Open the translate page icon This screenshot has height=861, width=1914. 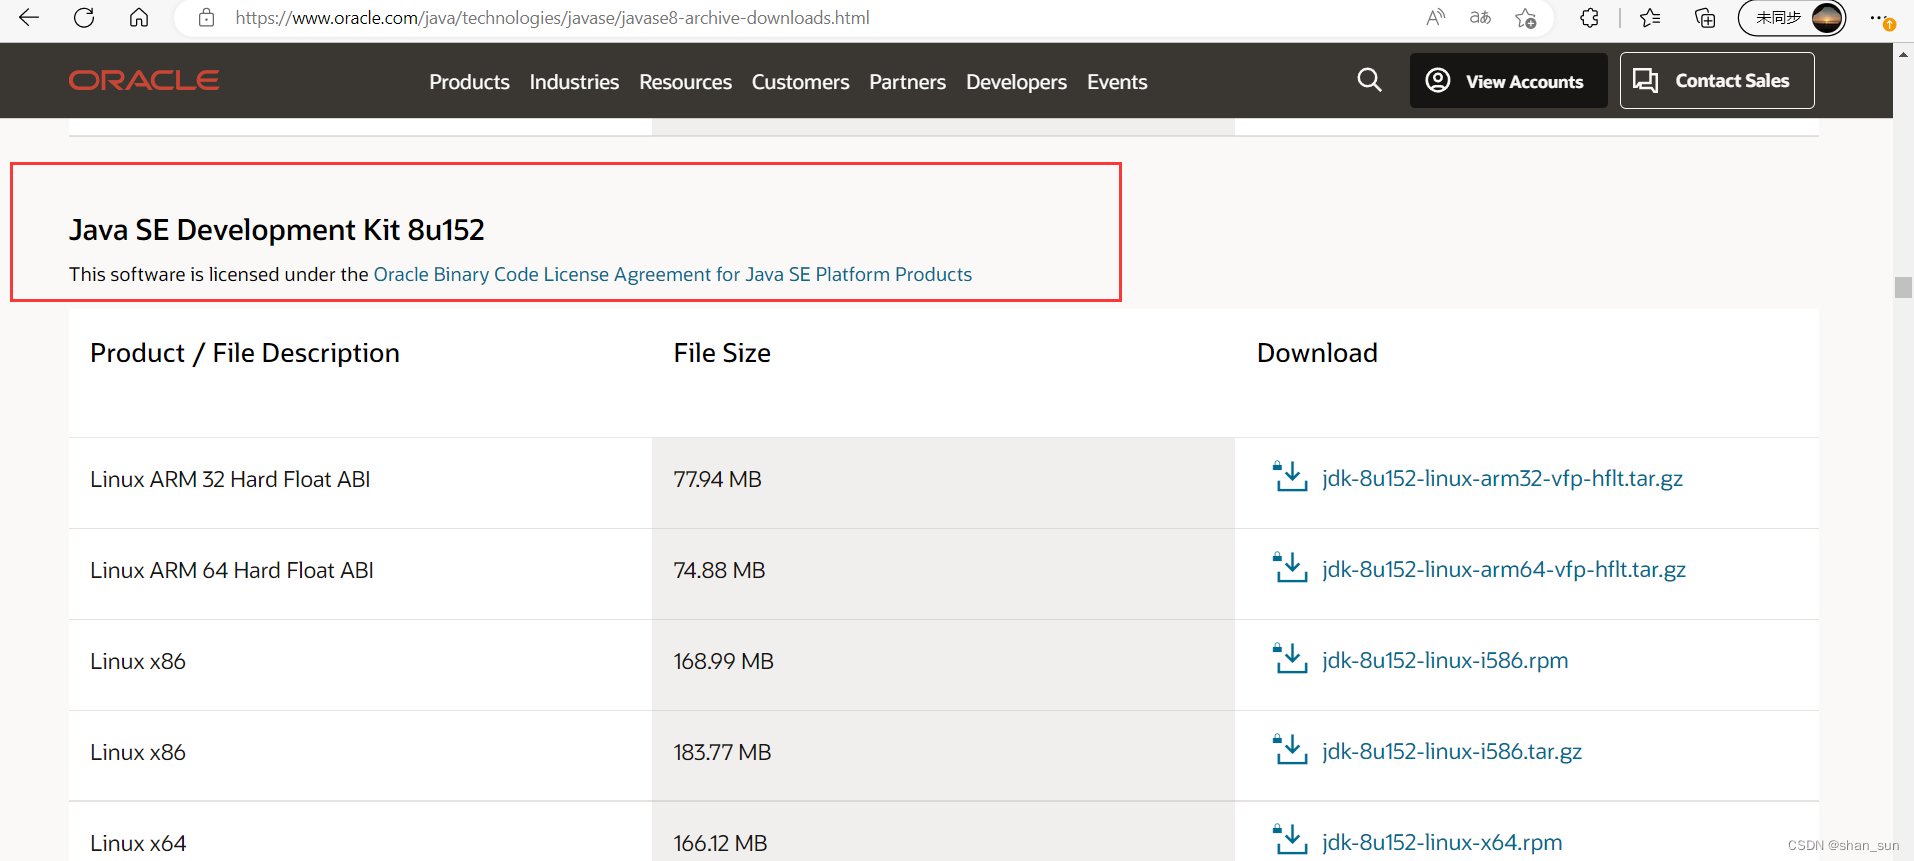coord(1480,18)
